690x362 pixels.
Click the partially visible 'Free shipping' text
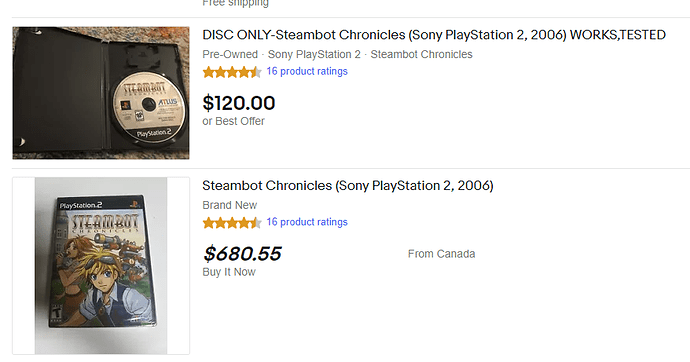(235, 3)
